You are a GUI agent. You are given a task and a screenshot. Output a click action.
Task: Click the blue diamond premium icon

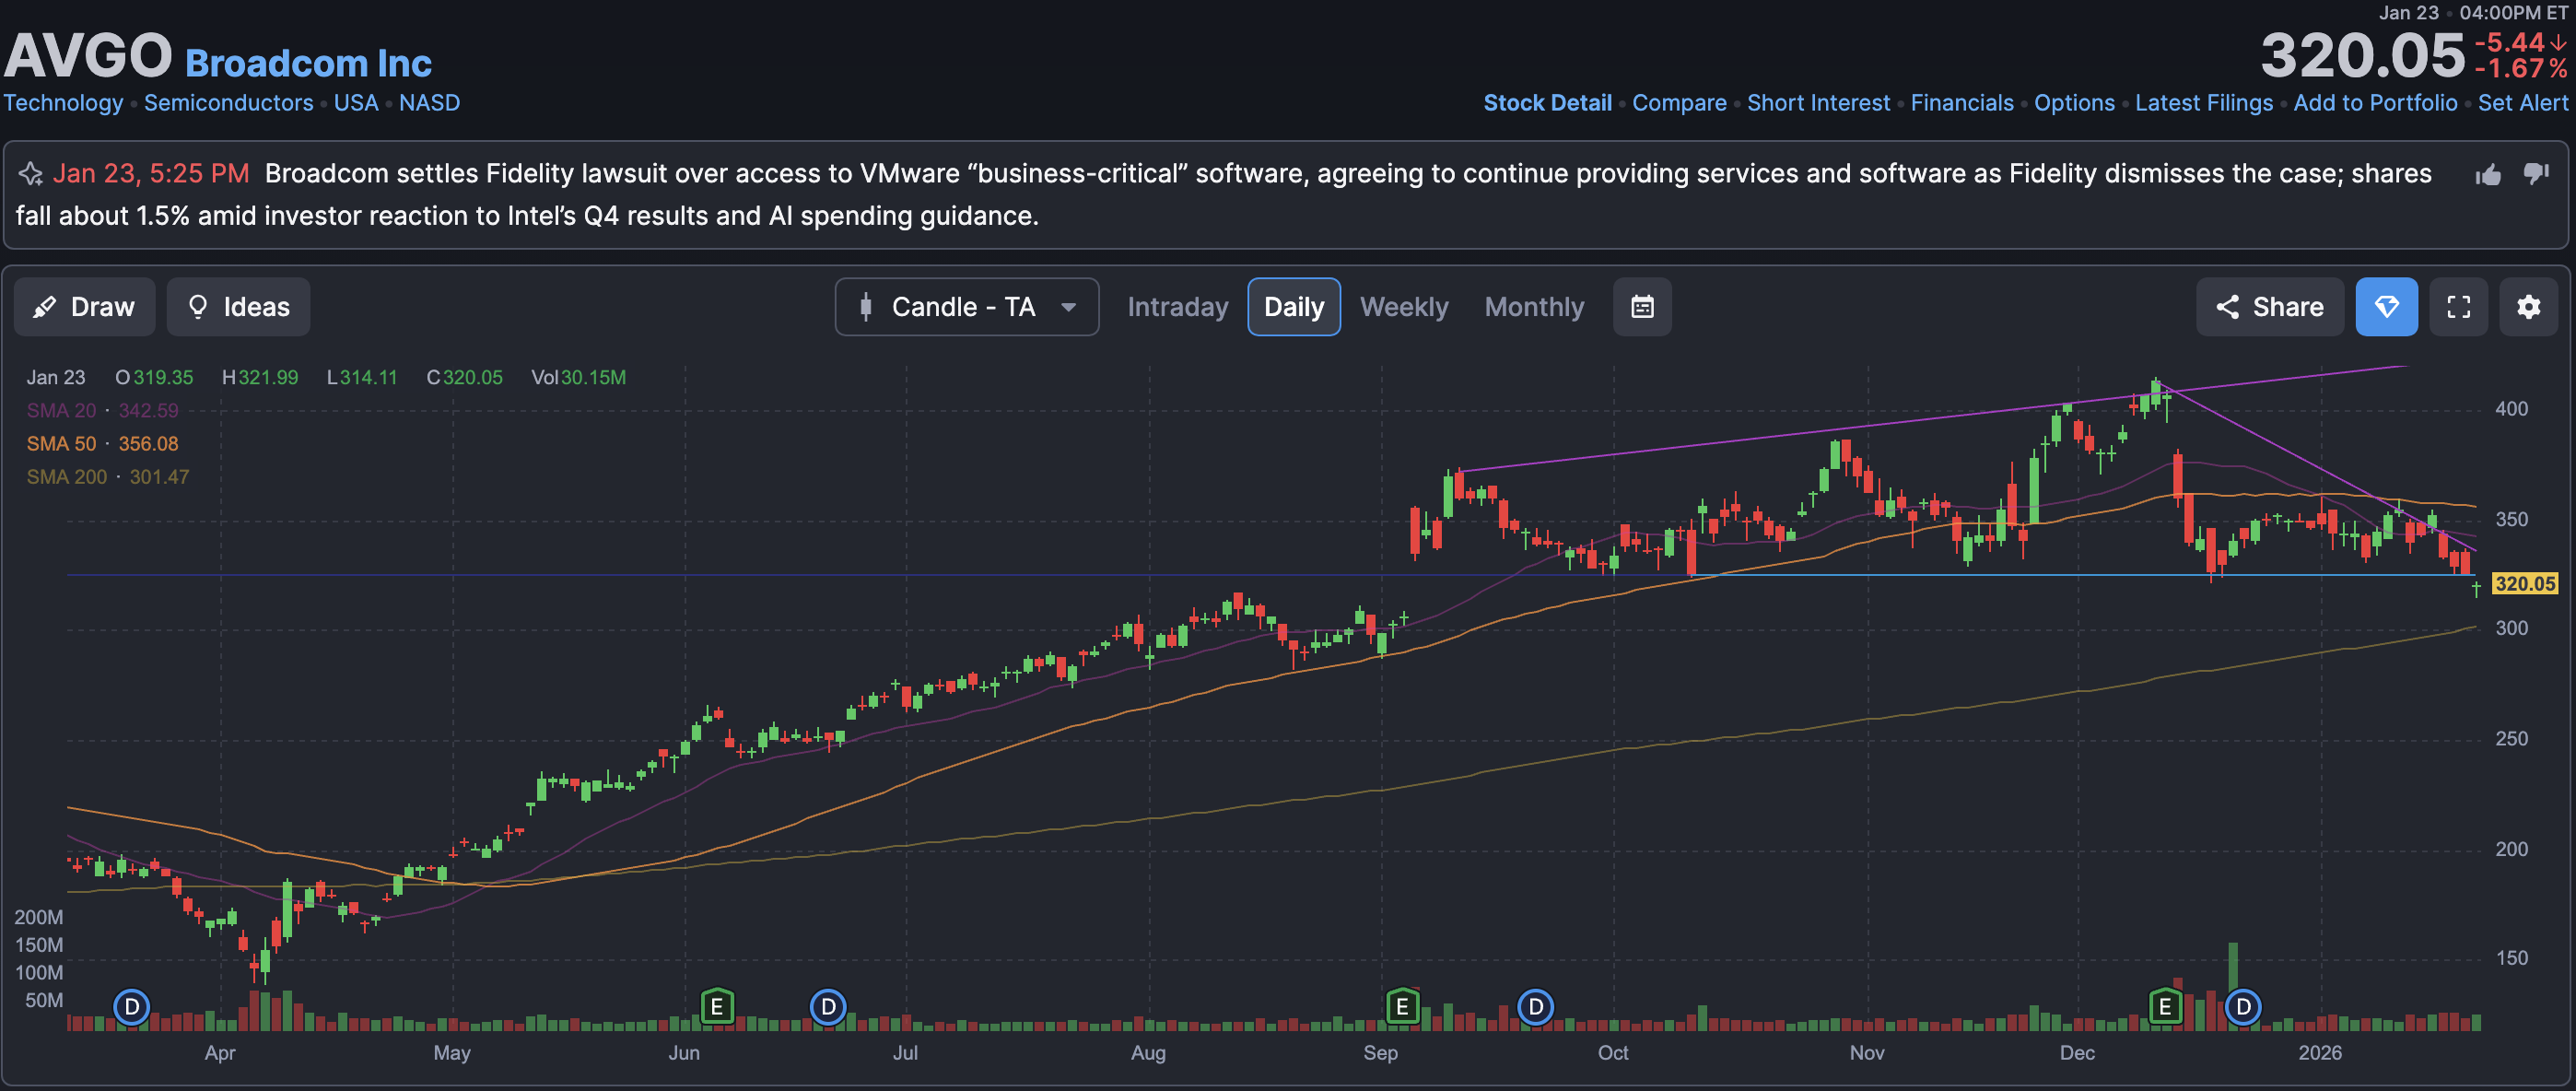2386,307
